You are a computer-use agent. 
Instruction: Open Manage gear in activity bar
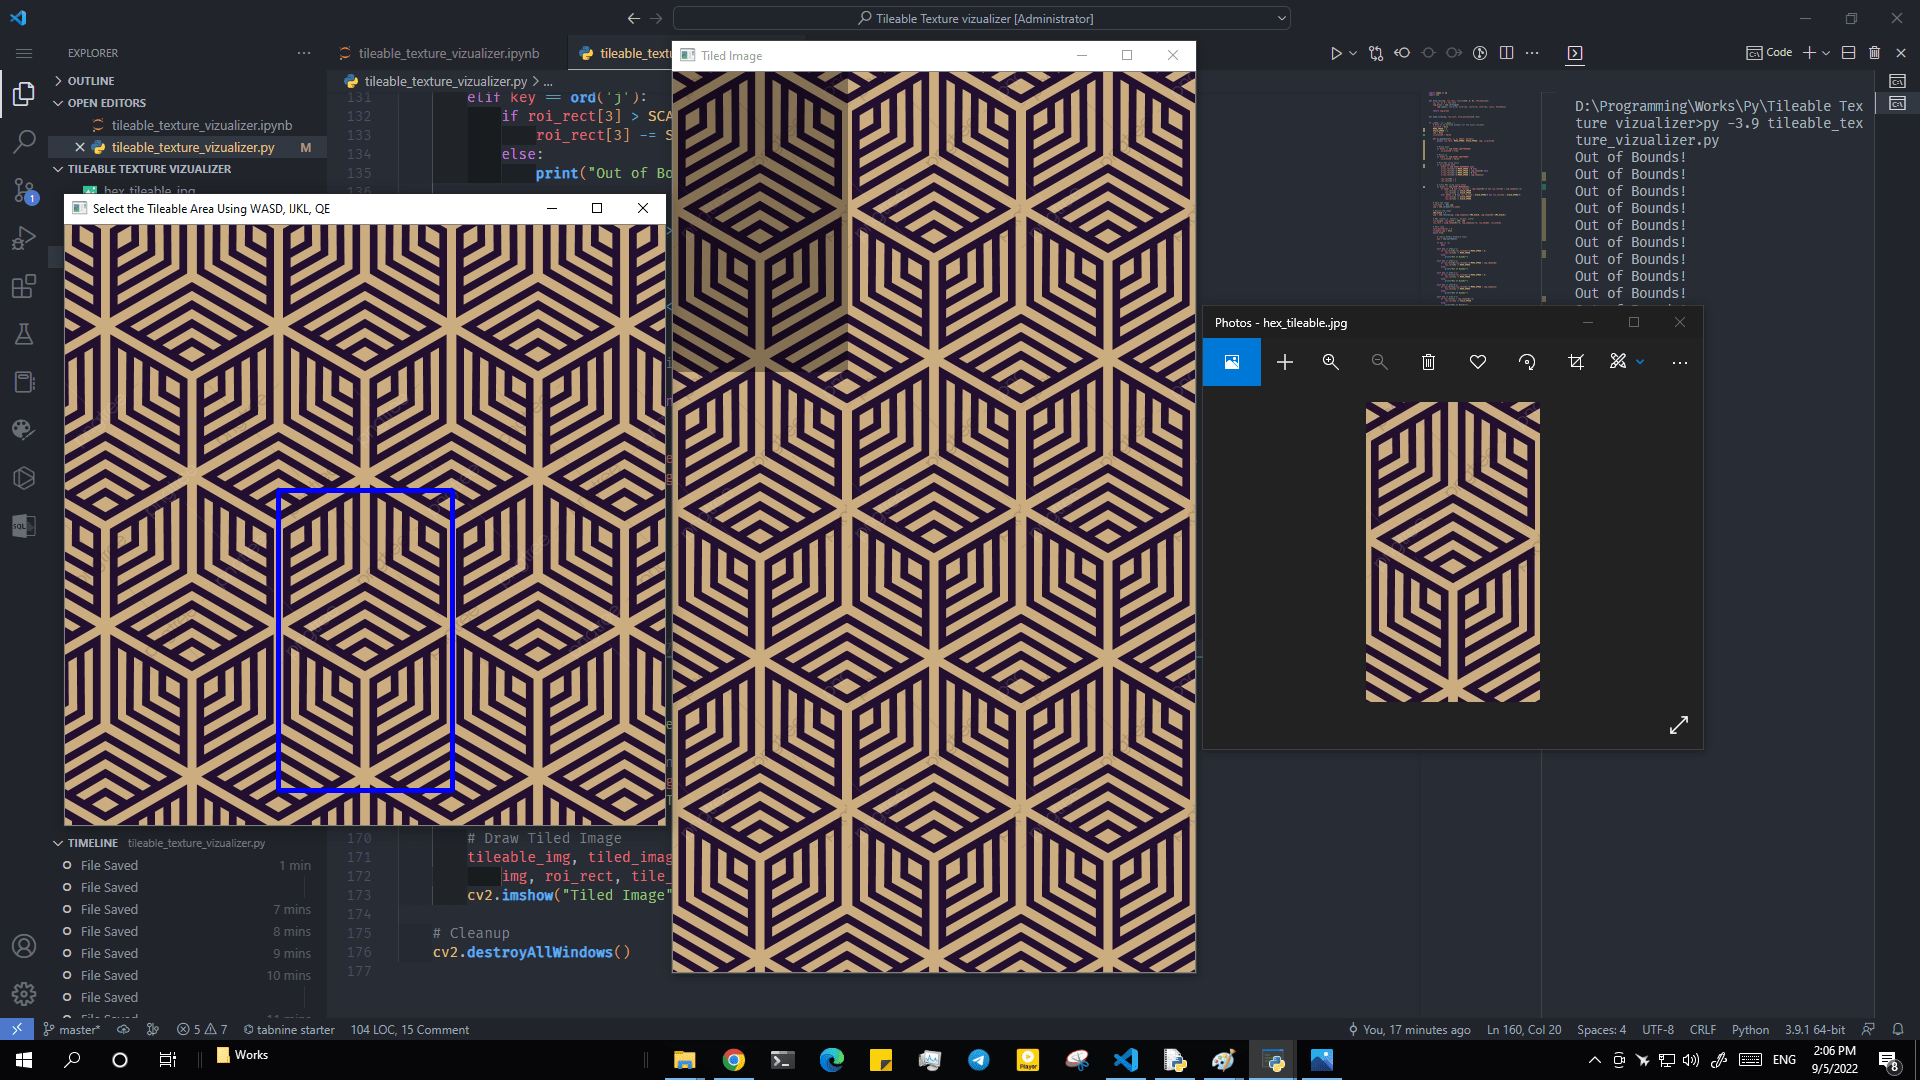[24, 994]
